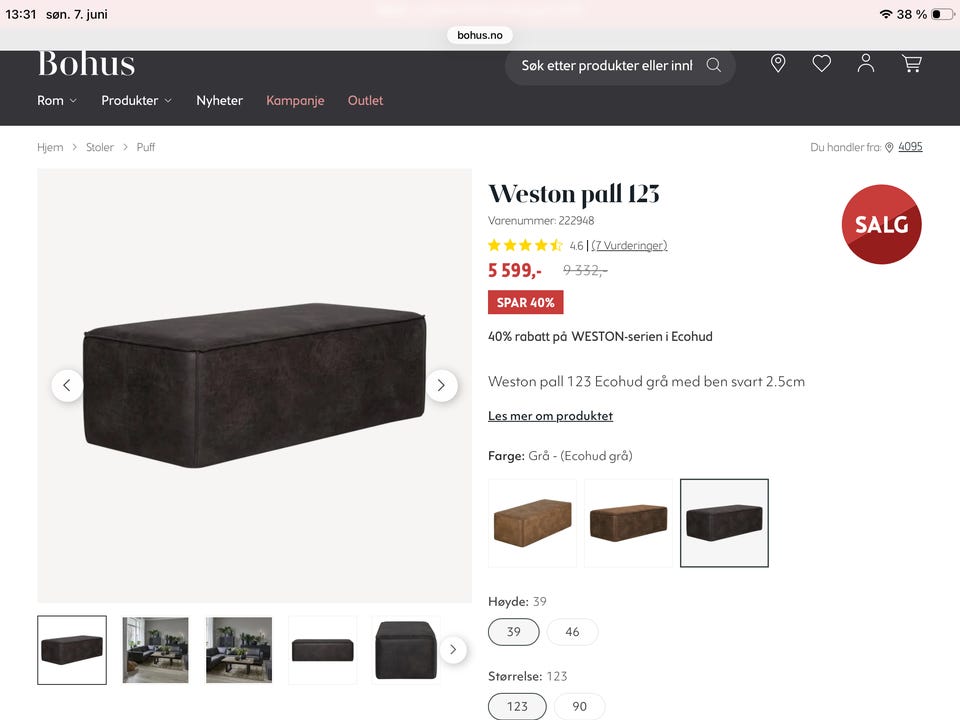Advance thumbnail strip with the arrow button
This screenshot has width=960, height=720.
(x=453, y=650)
